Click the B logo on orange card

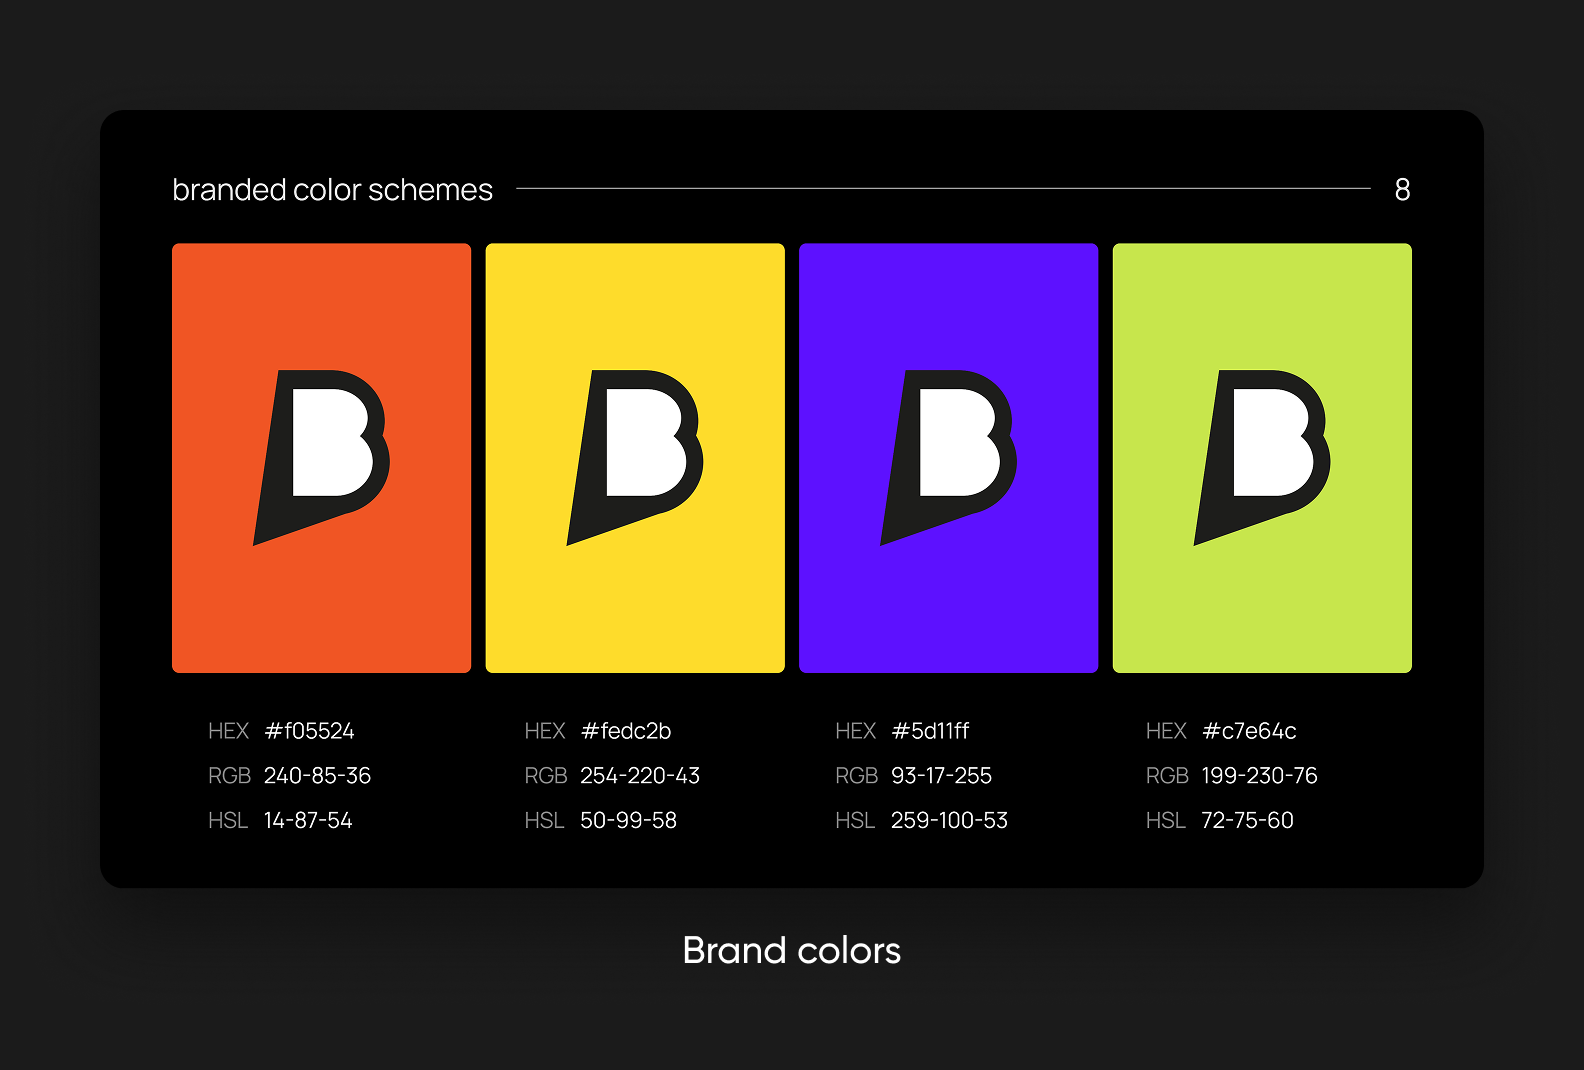tap(321, 458)
